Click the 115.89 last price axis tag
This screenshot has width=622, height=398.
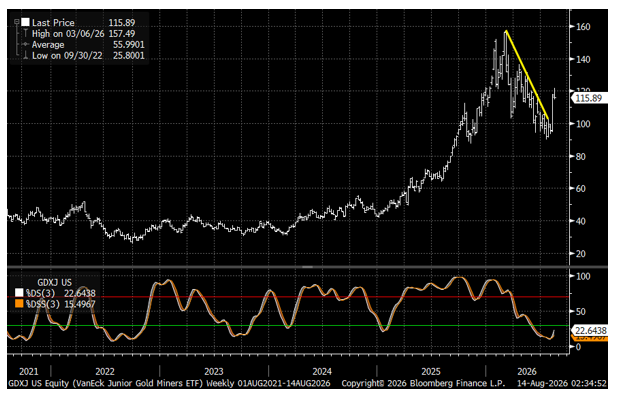(x=588, y=98)
